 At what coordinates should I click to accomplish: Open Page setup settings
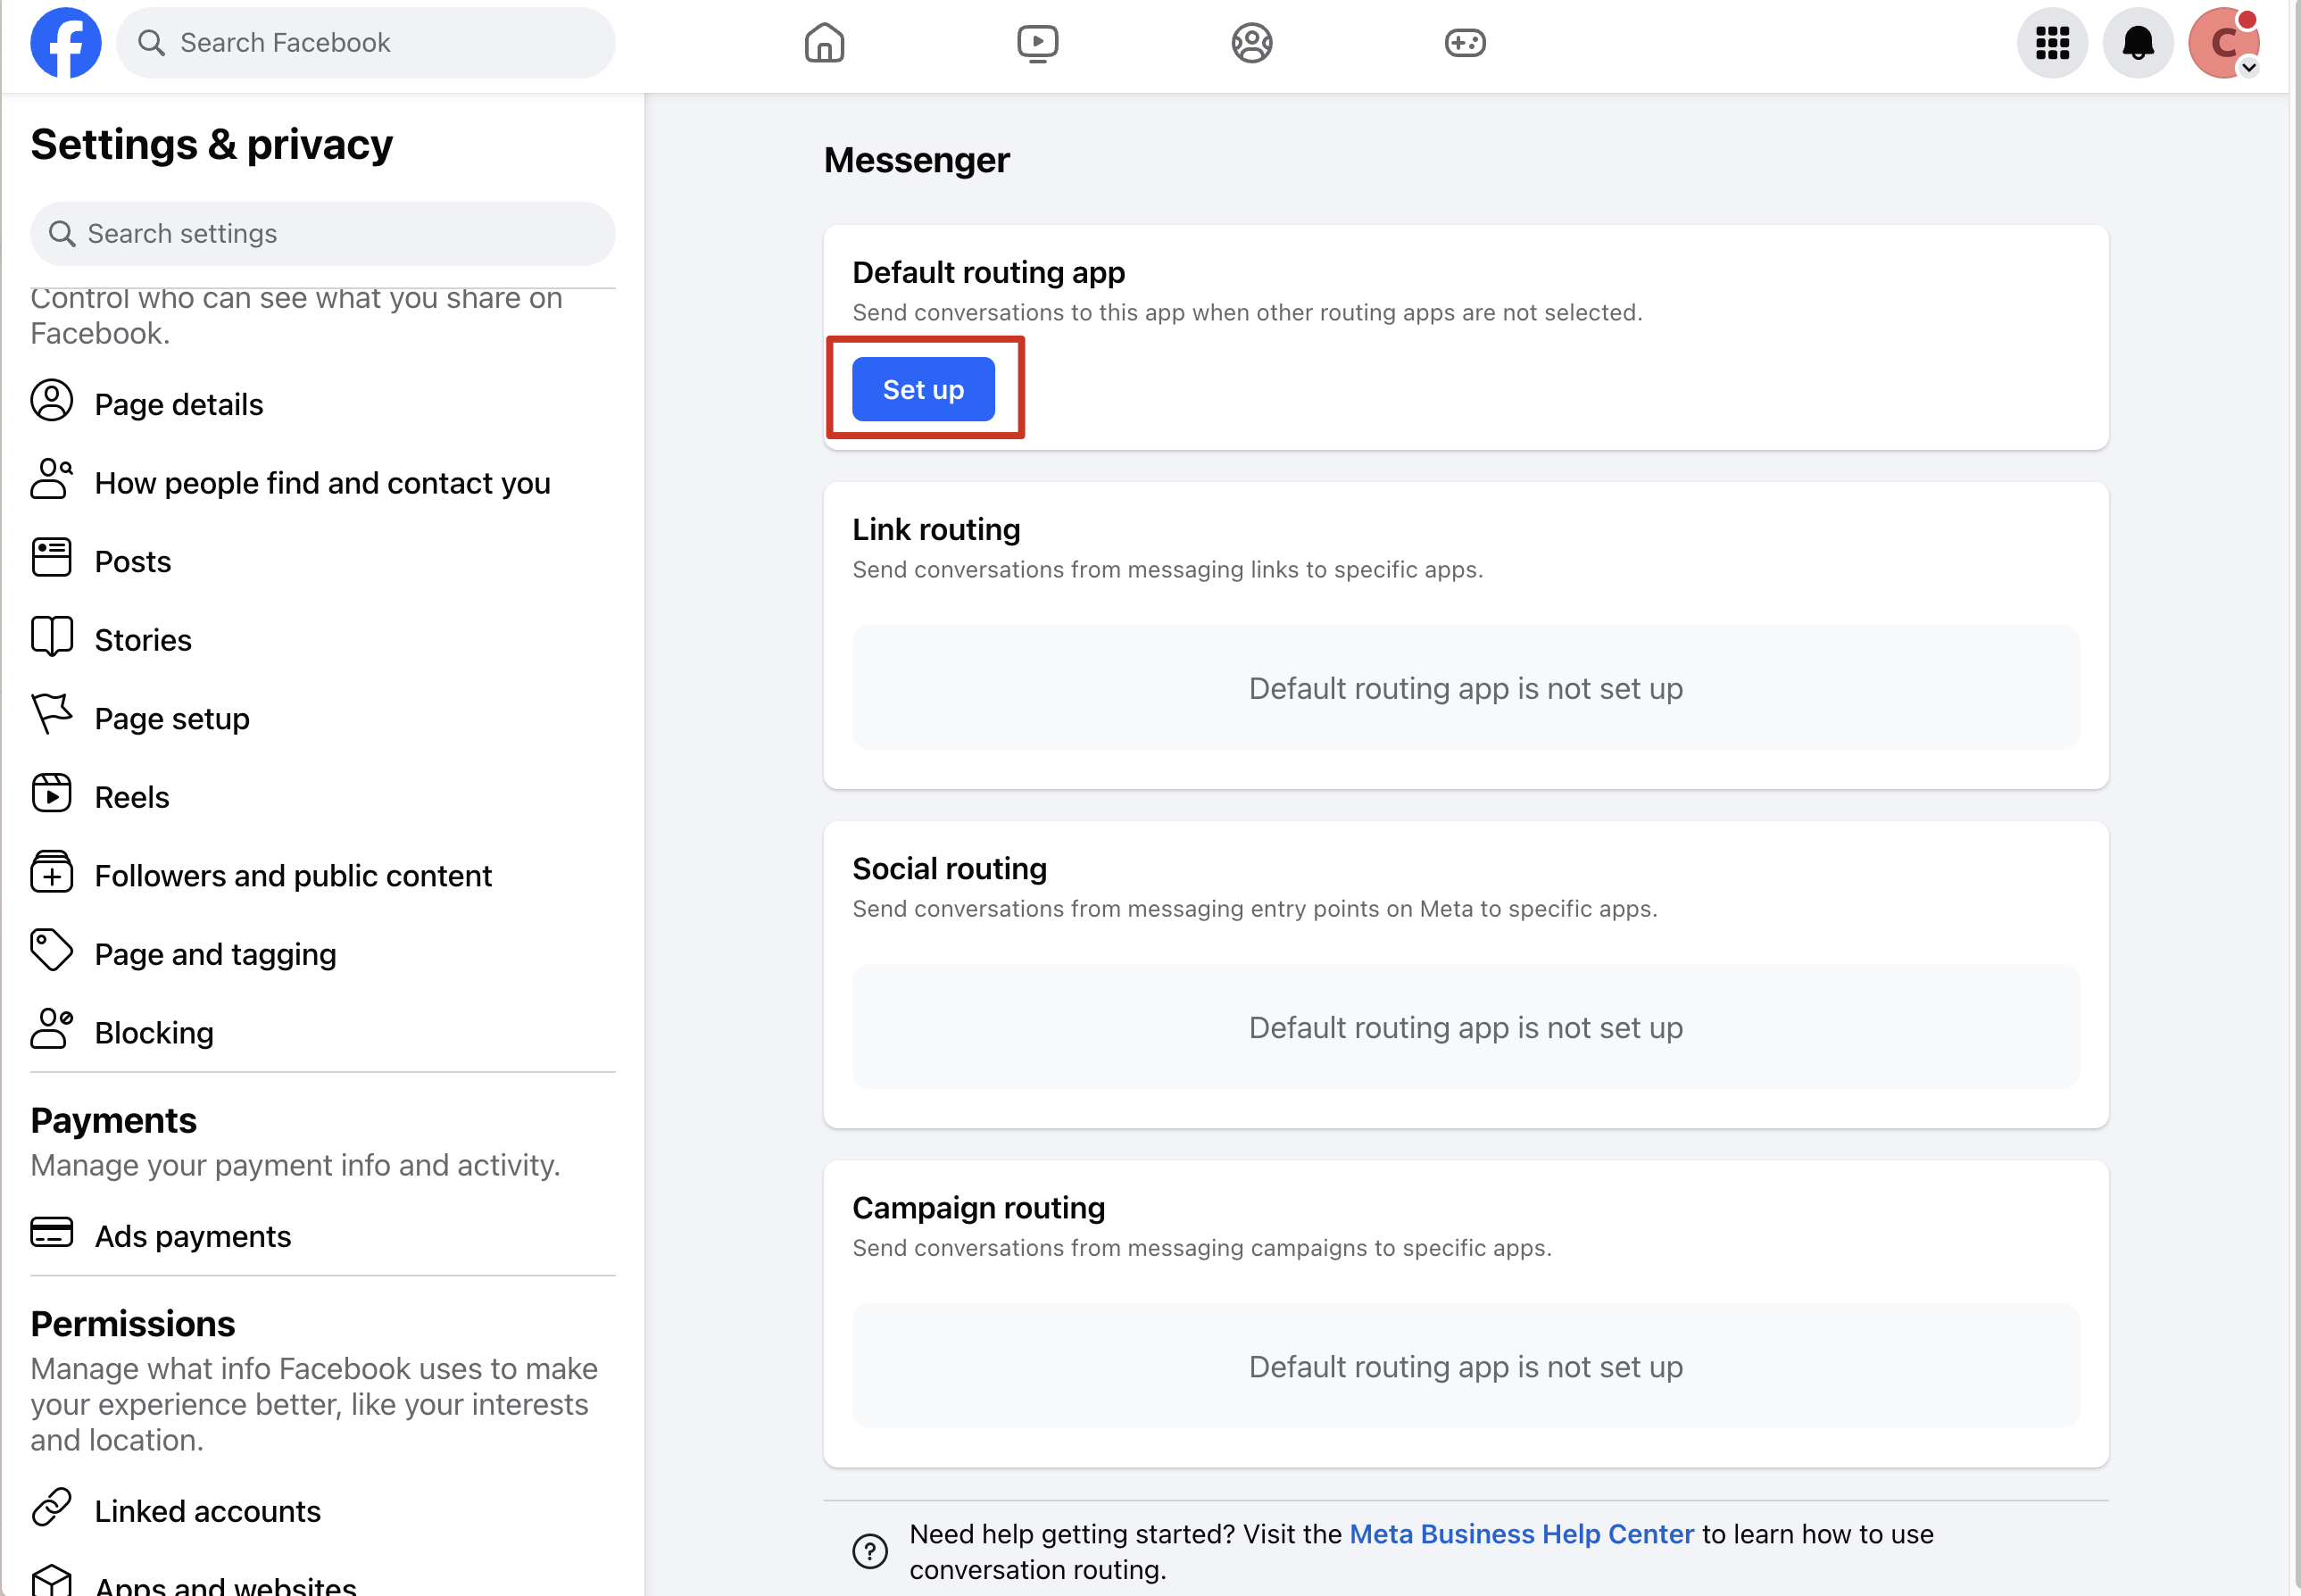click(323, 718)
